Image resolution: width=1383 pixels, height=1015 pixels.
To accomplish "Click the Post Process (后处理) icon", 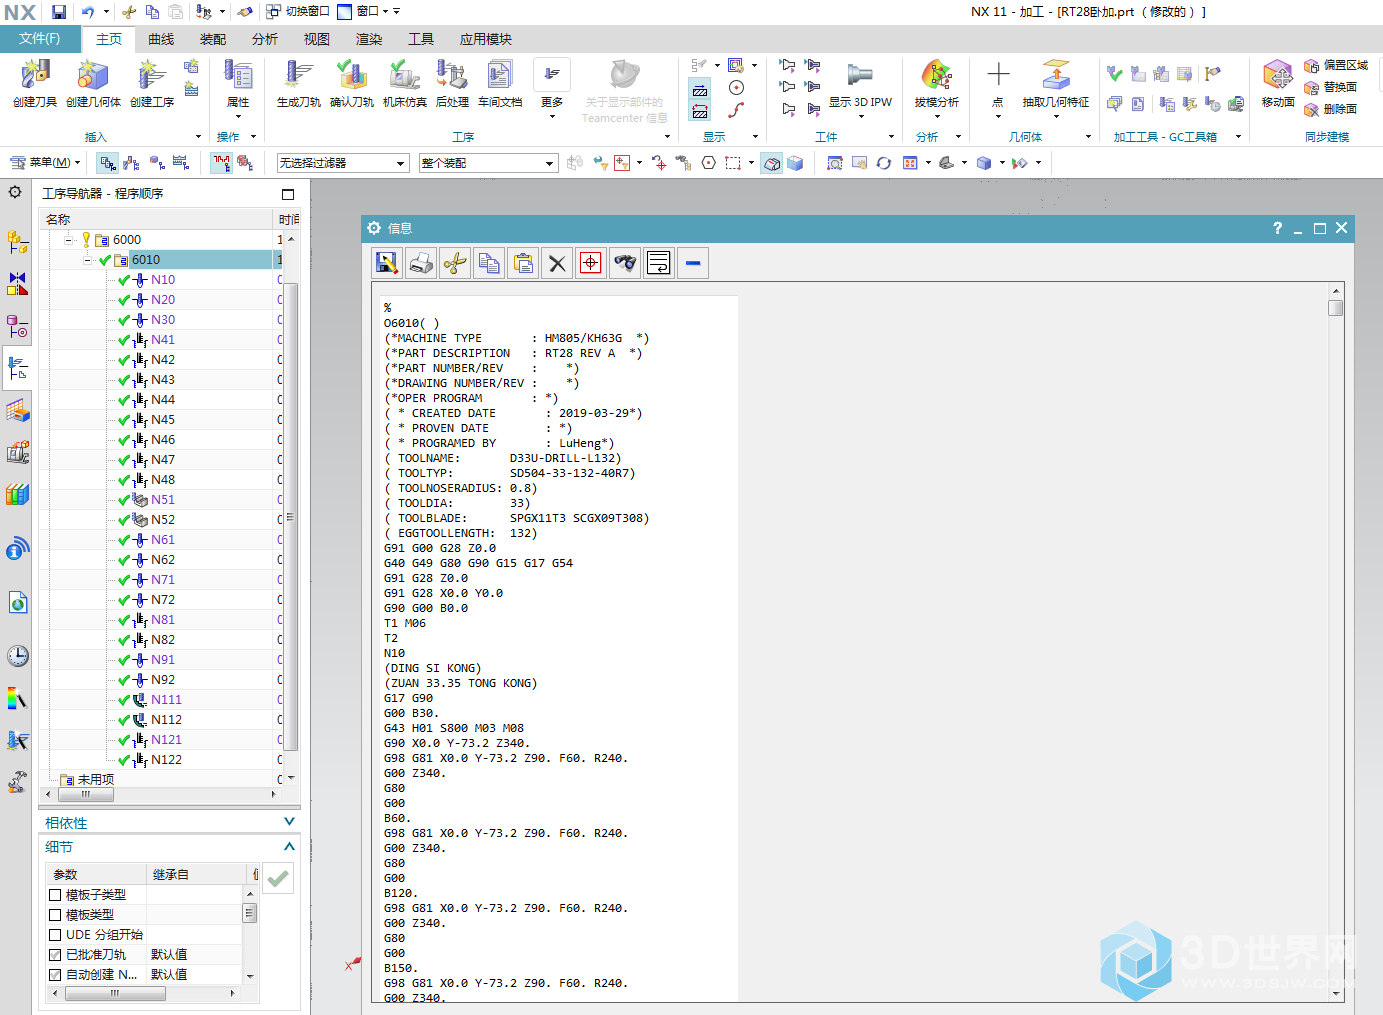I will pos(452,75).
